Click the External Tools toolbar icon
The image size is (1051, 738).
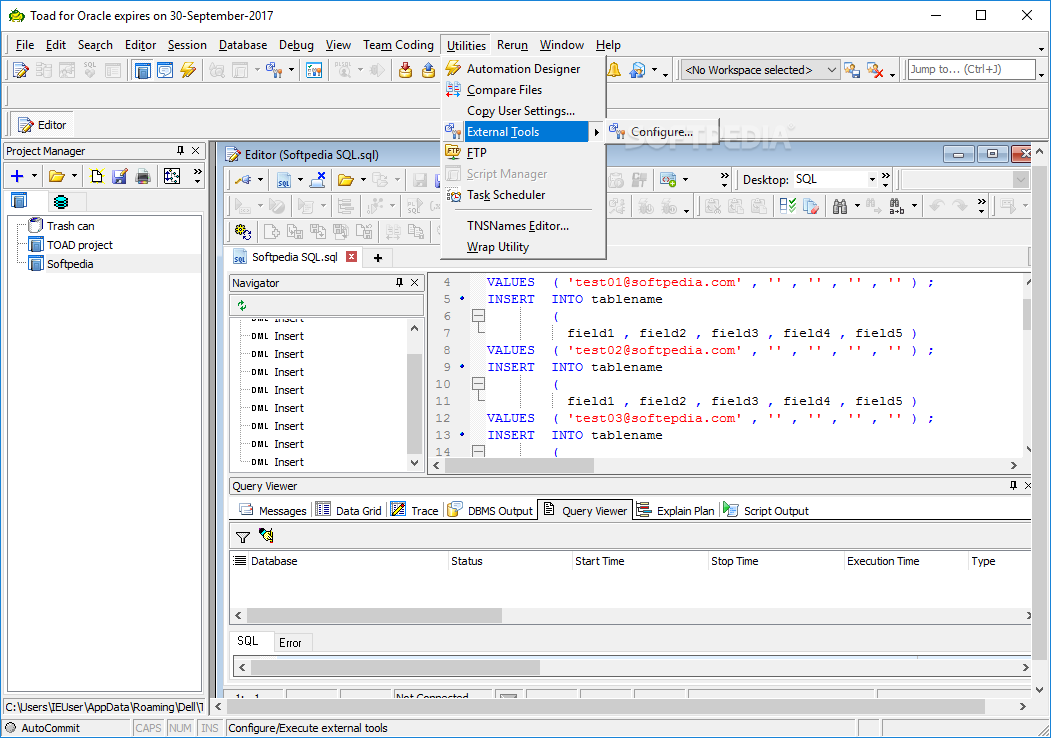(x=274, y=70)
